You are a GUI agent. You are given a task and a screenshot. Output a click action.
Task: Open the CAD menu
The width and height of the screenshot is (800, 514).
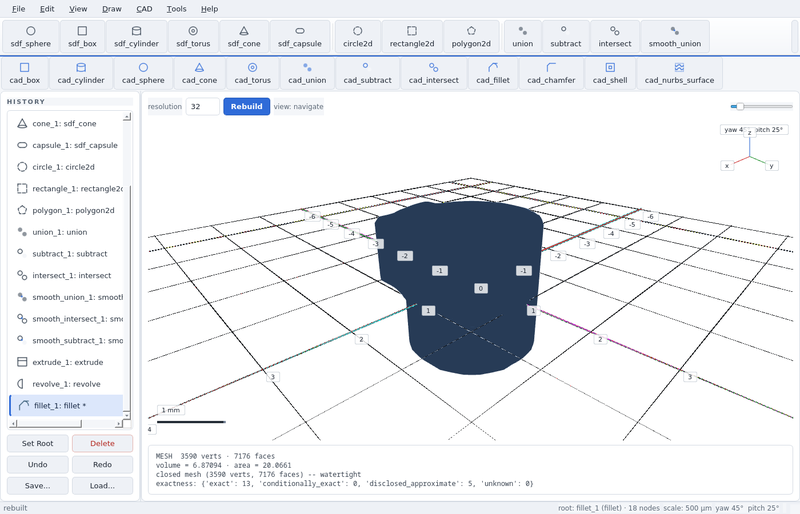(x=144, y=9)
